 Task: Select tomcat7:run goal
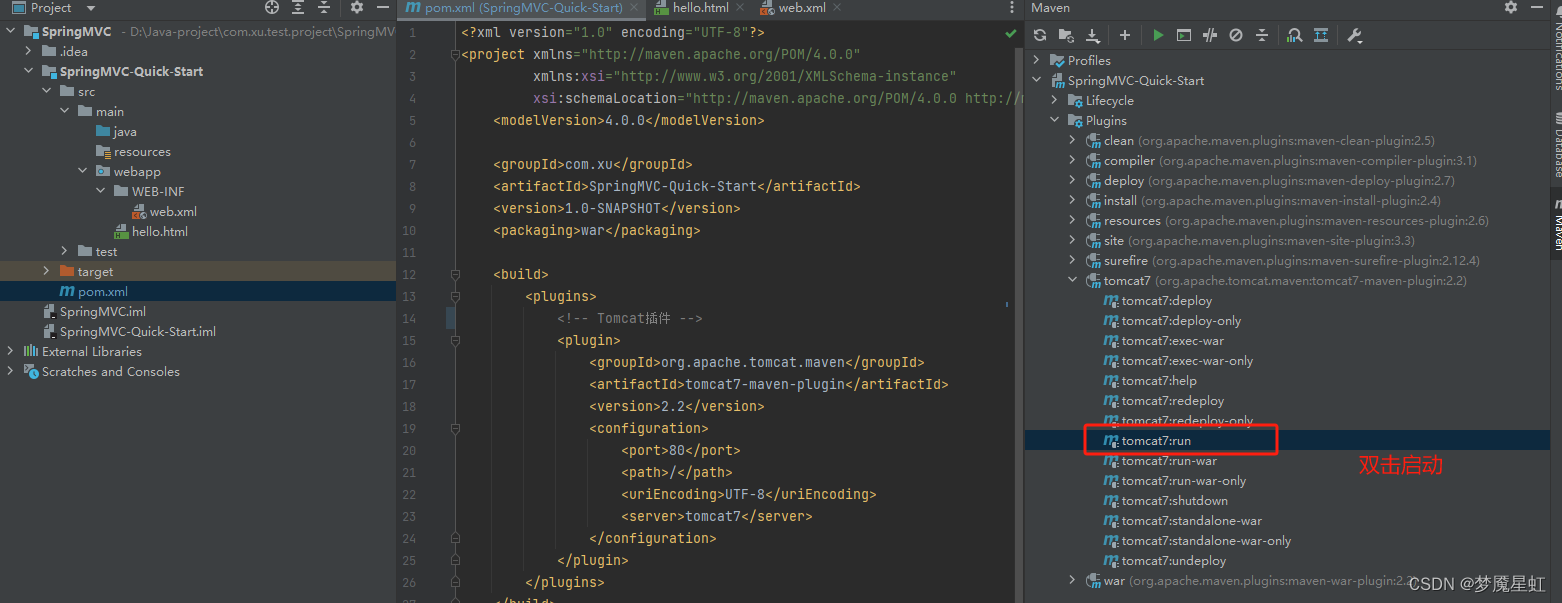tap(1147, 440)
